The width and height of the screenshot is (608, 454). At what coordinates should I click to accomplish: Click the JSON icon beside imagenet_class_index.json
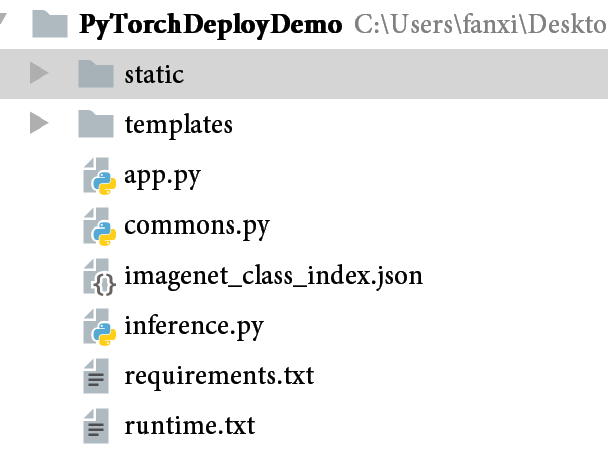99,276
